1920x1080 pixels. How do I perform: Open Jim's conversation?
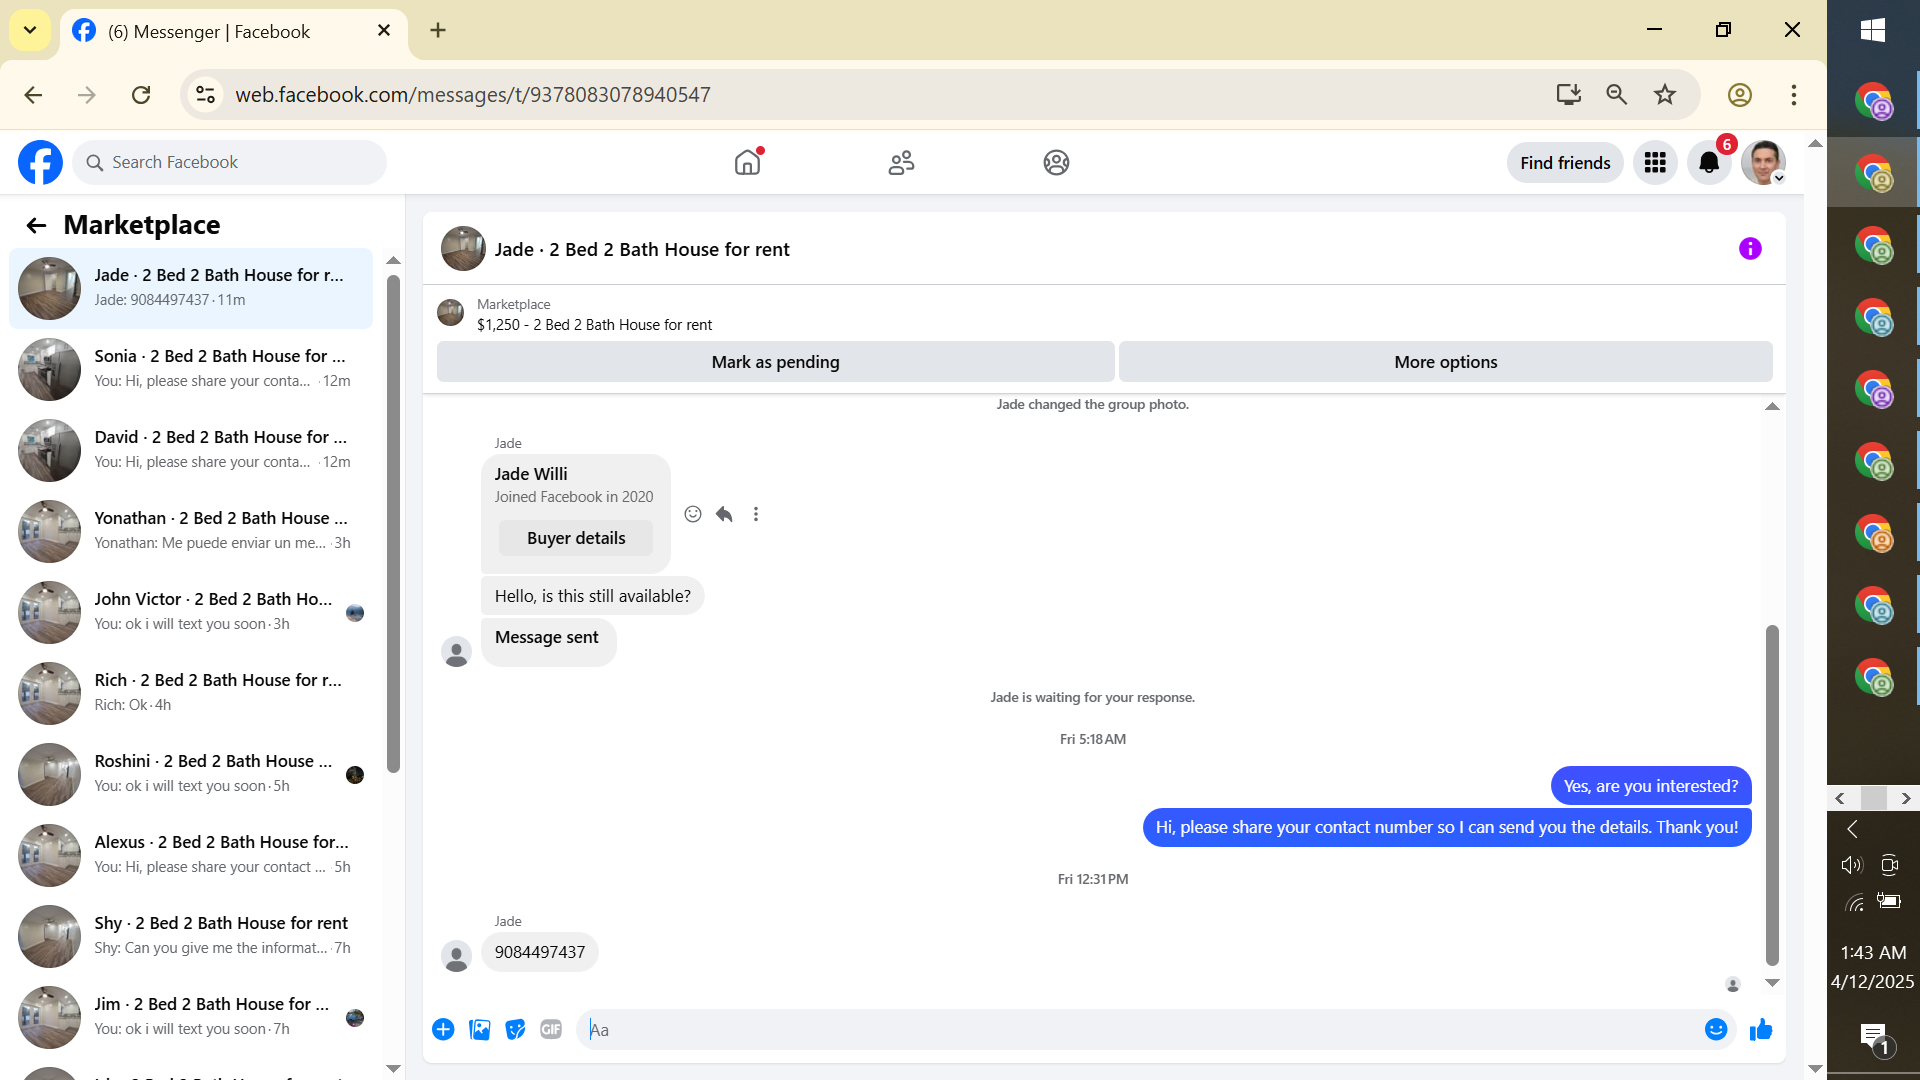[x=191, y=1016]
